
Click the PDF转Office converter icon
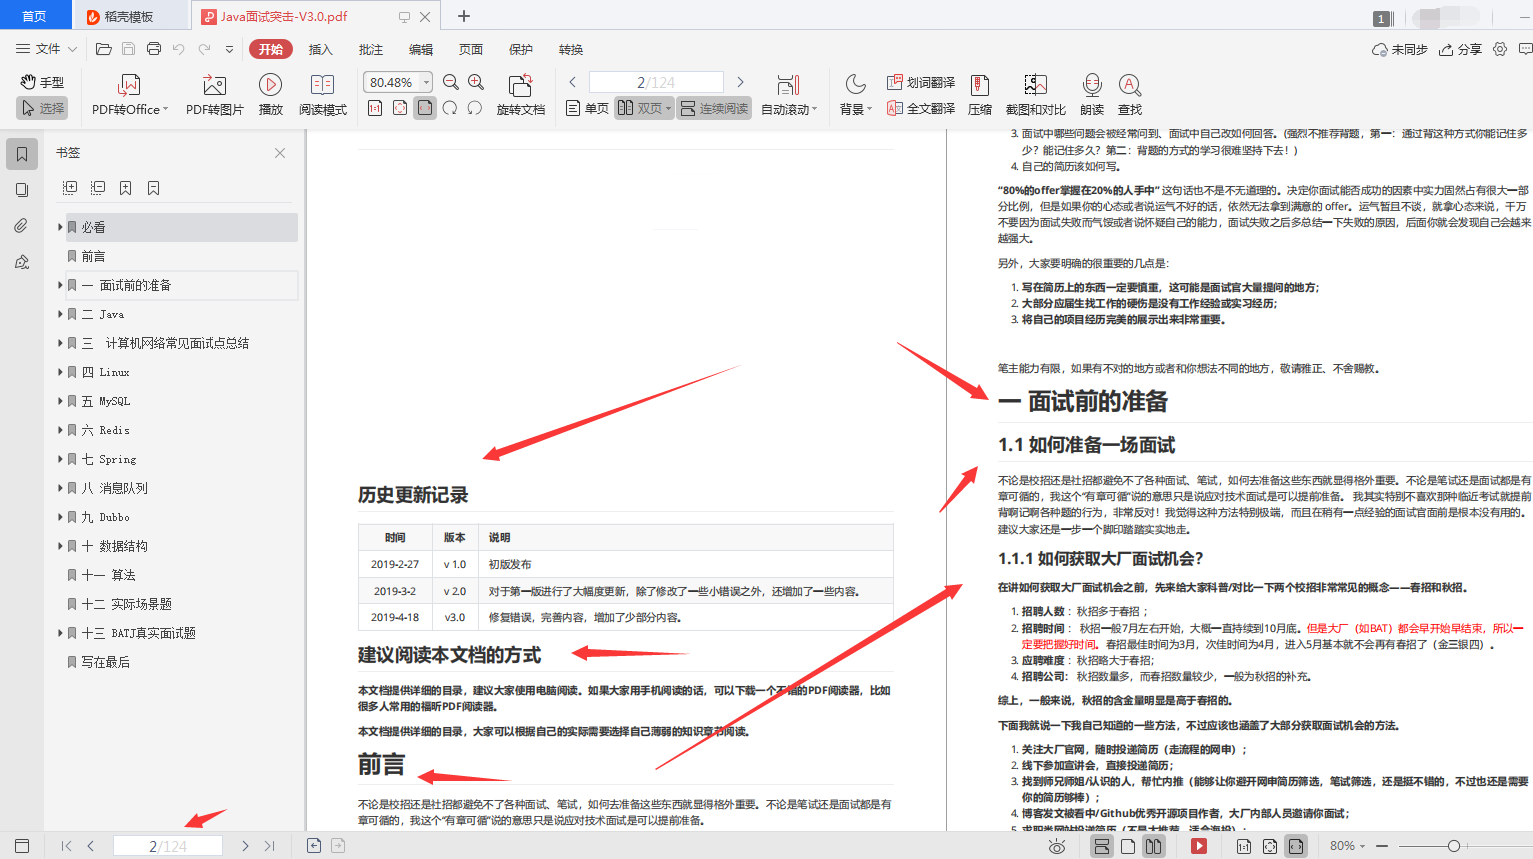click(129, 85)
